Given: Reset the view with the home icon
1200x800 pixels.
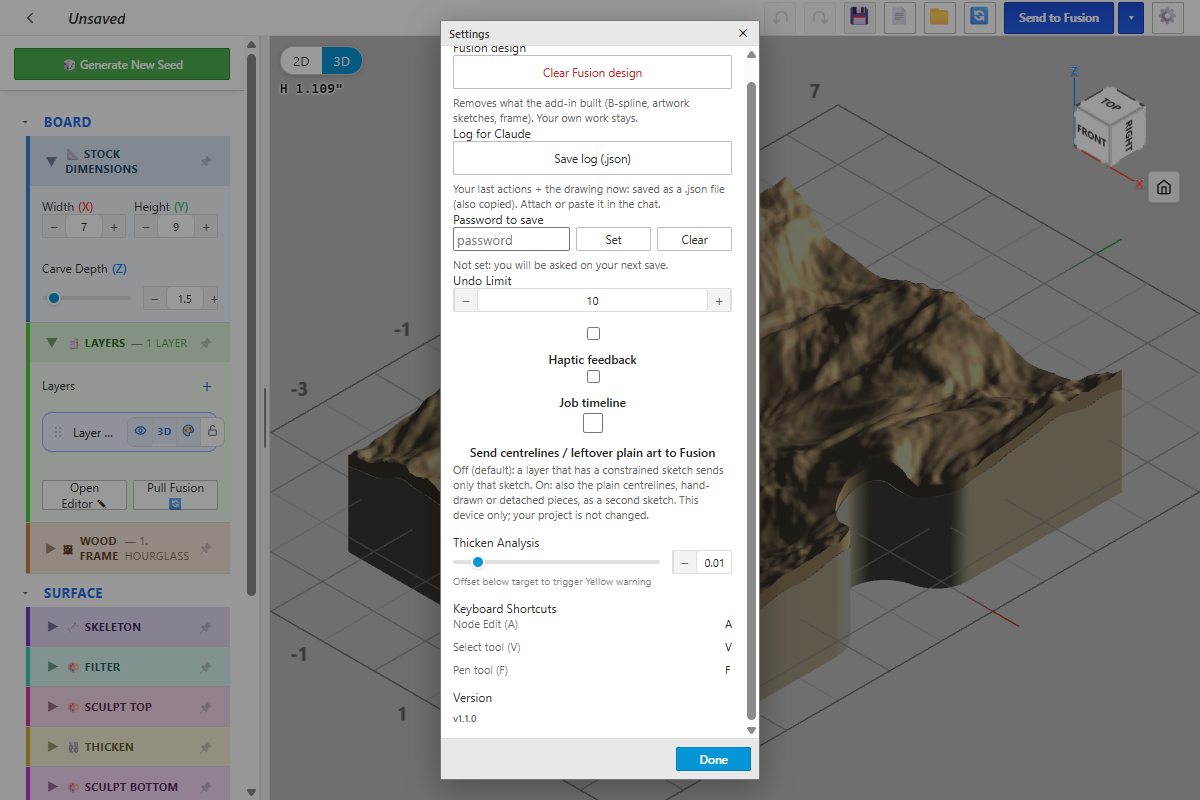Looking at the screenshot, I should [x=1164, y=187].
